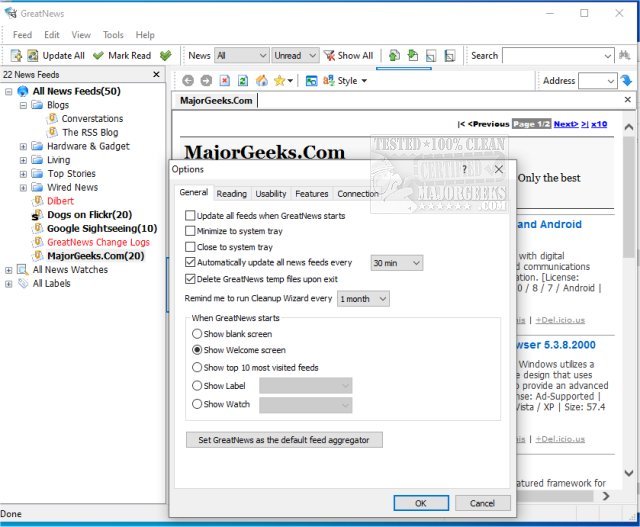Open the Edit menu
Viewport: 640px width, 527px height.
coord(52,35)
